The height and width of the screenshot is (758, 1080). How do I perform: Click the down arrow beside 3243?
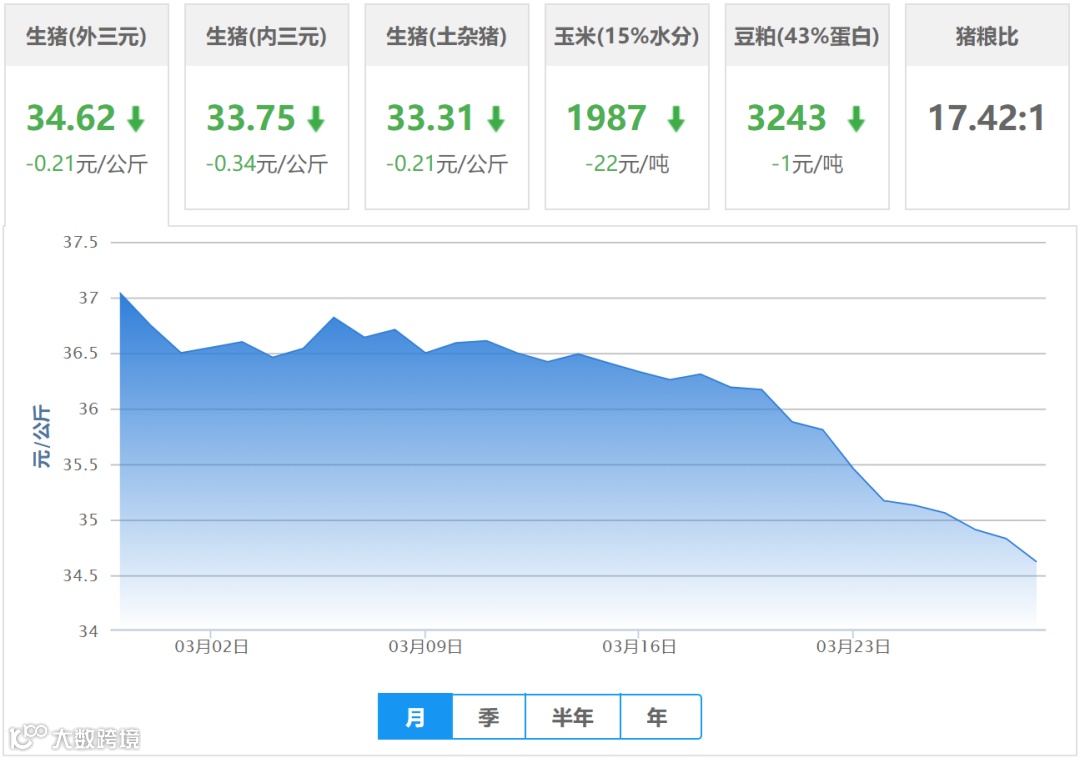(x=856, y=118)
